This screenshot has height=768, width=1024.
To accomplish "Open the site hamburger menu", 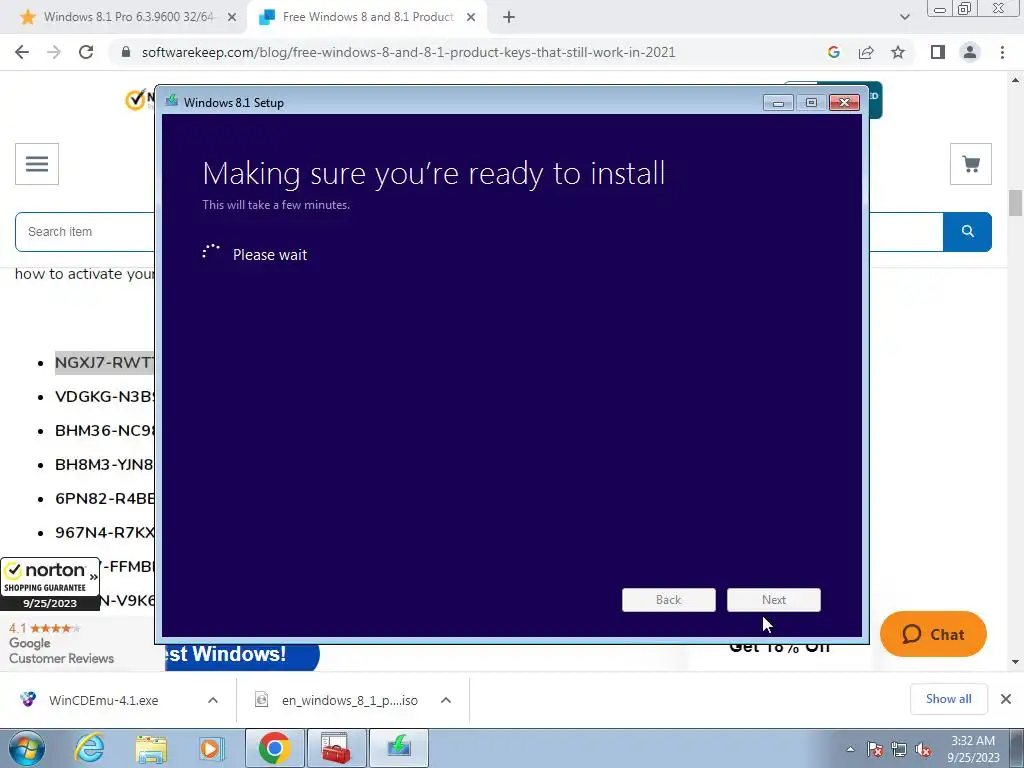I will (x=37, y=164).
